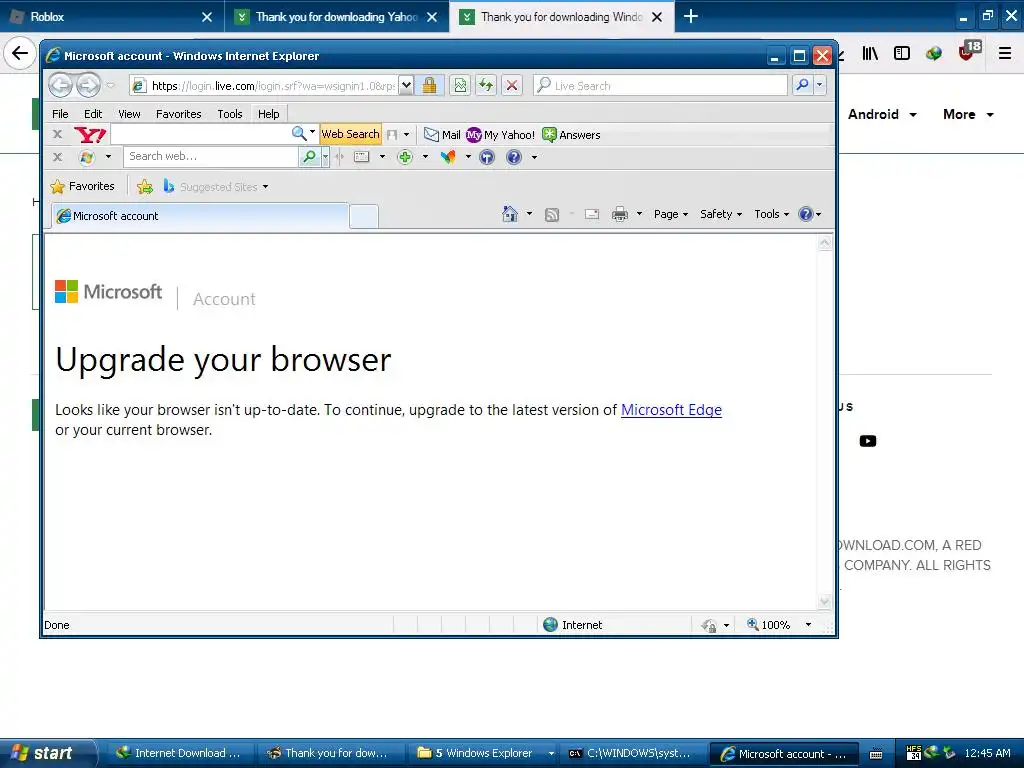
Task: Open the Firefox hamburger menu
Action: coord(1005,53)
